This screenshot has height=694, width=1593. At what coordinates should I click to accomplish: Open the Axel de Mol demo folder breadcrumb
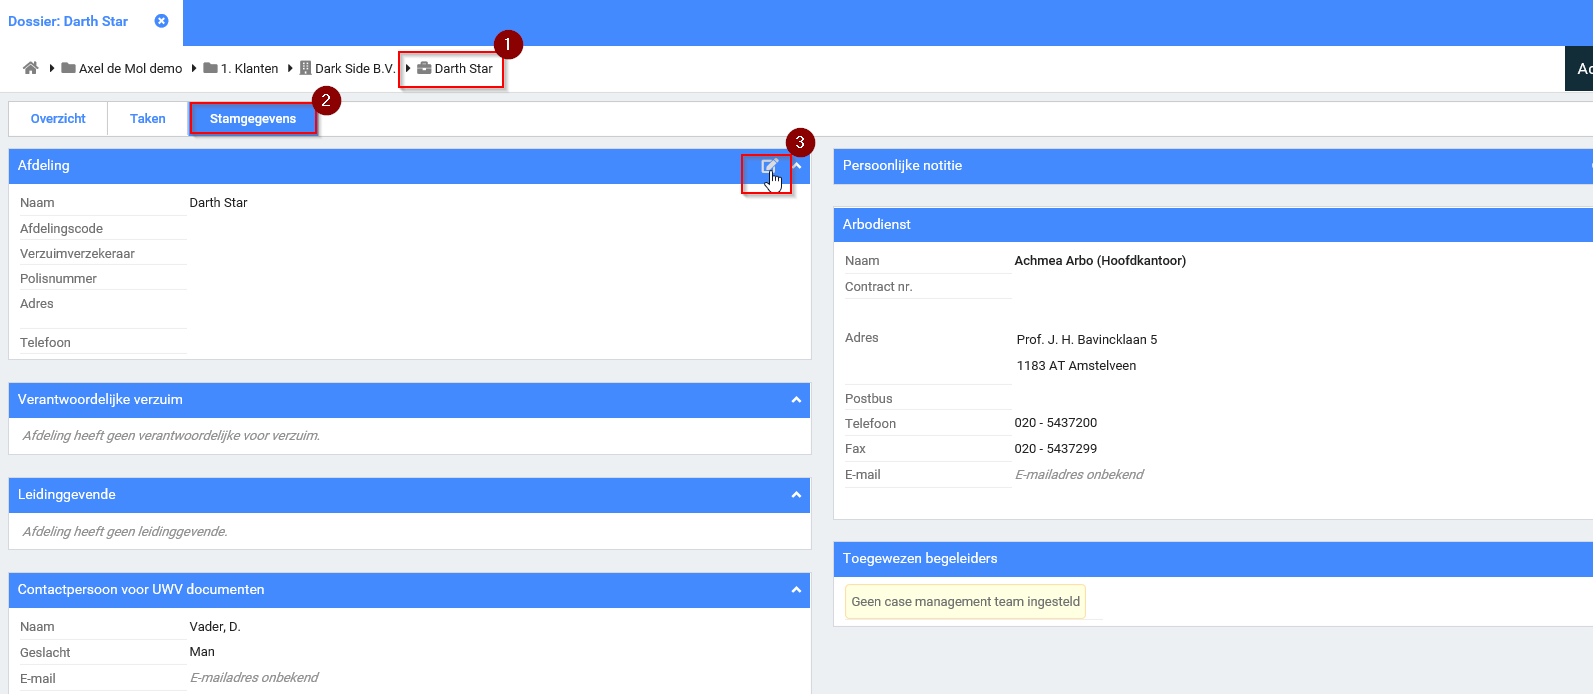[122, 69]
